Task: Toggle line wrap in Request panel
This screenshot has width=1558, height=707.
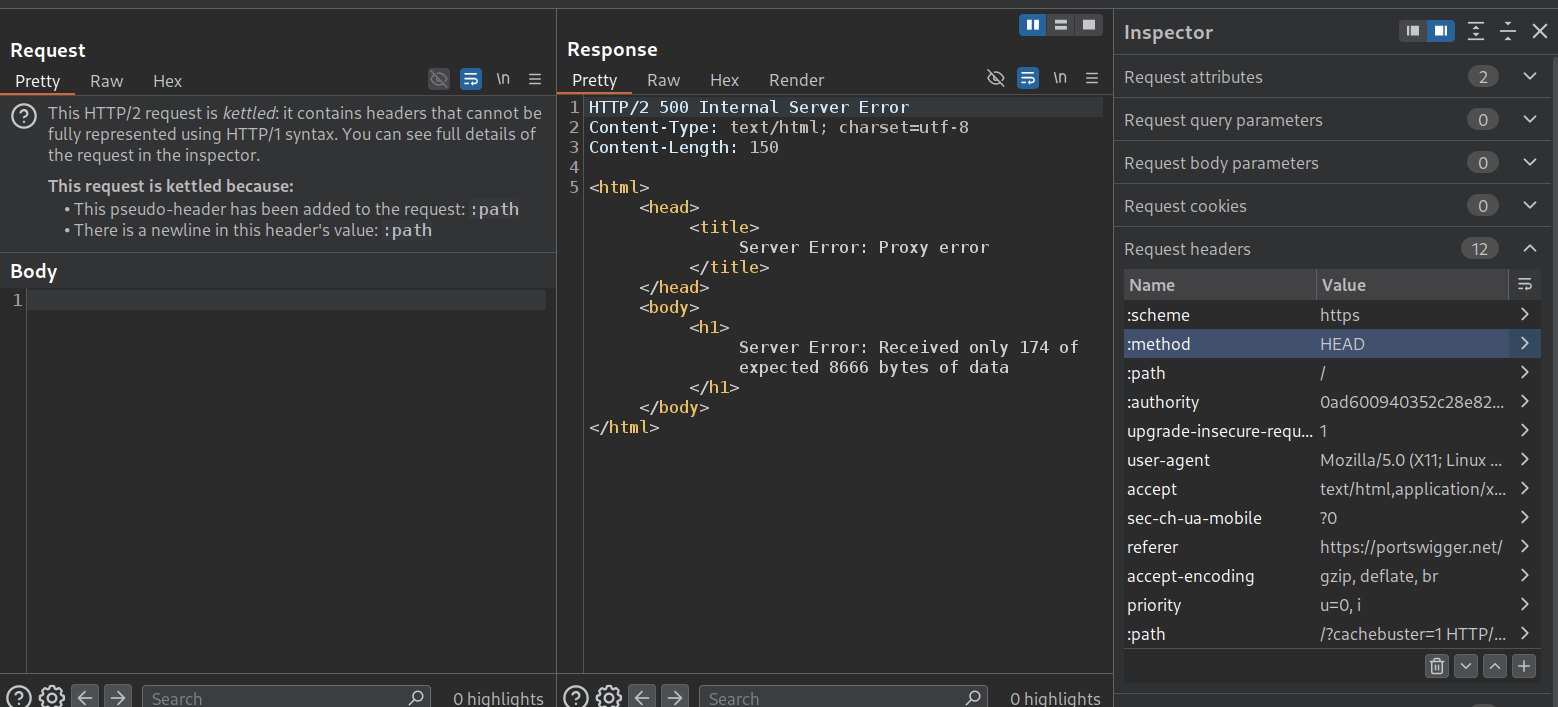Action: (471, 79)
